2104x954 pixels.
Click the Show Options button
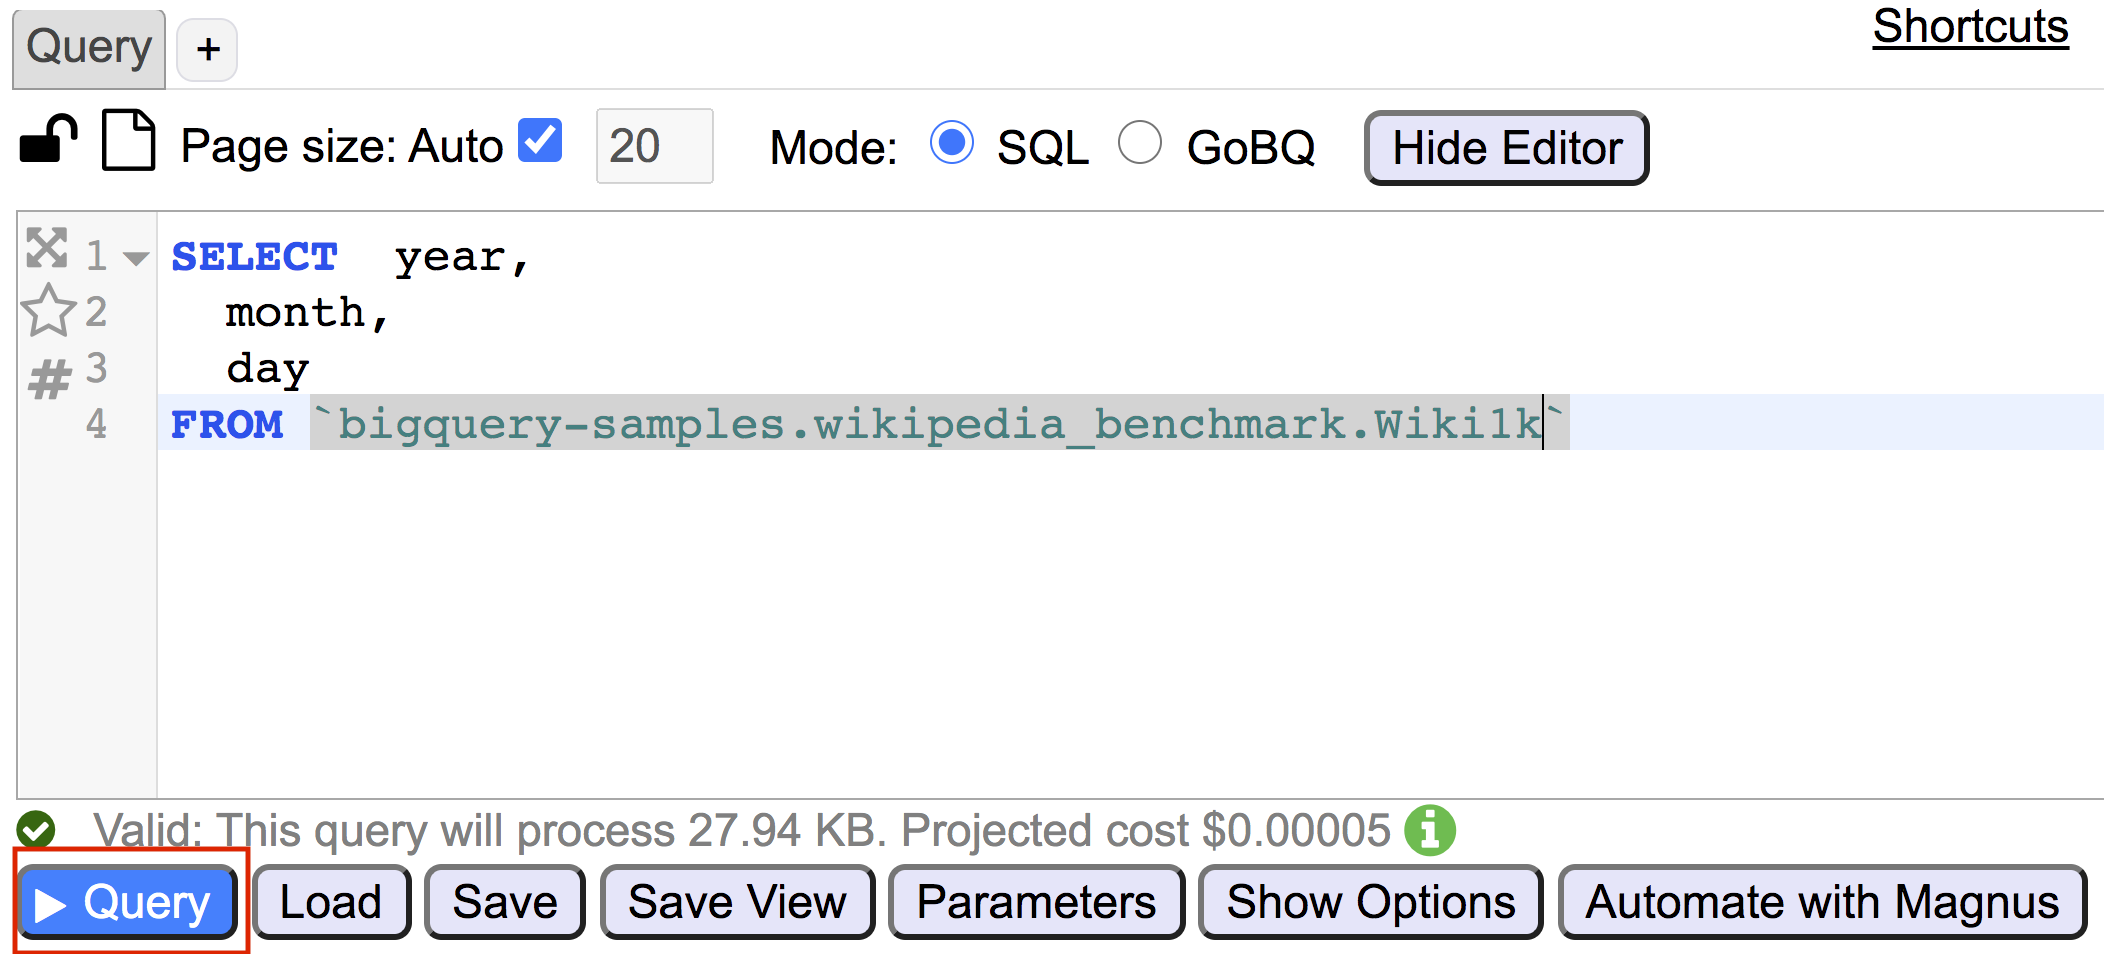(x=1370, y=902)
